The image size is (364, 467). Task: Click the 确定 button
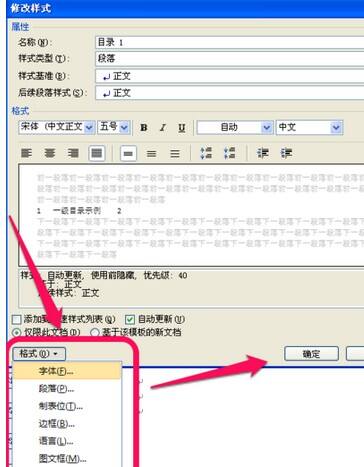(x=311, y=354)
